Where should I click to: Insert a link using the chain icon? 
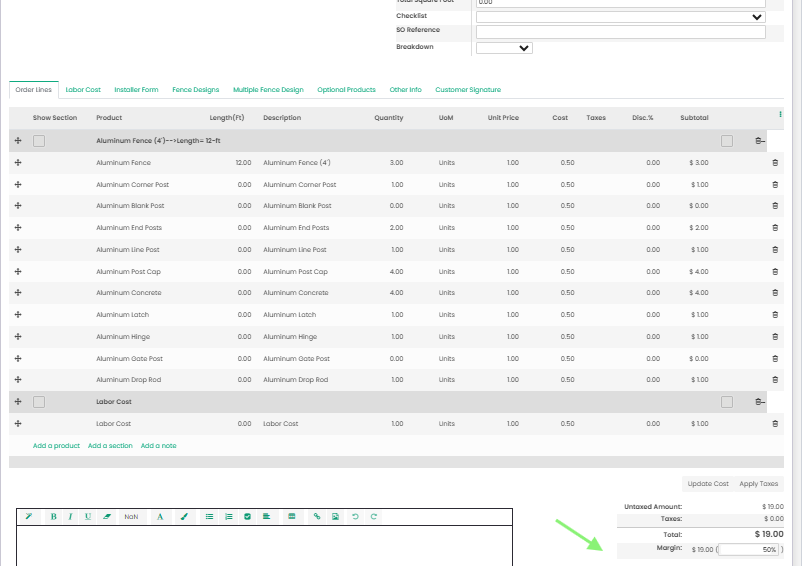317,517
